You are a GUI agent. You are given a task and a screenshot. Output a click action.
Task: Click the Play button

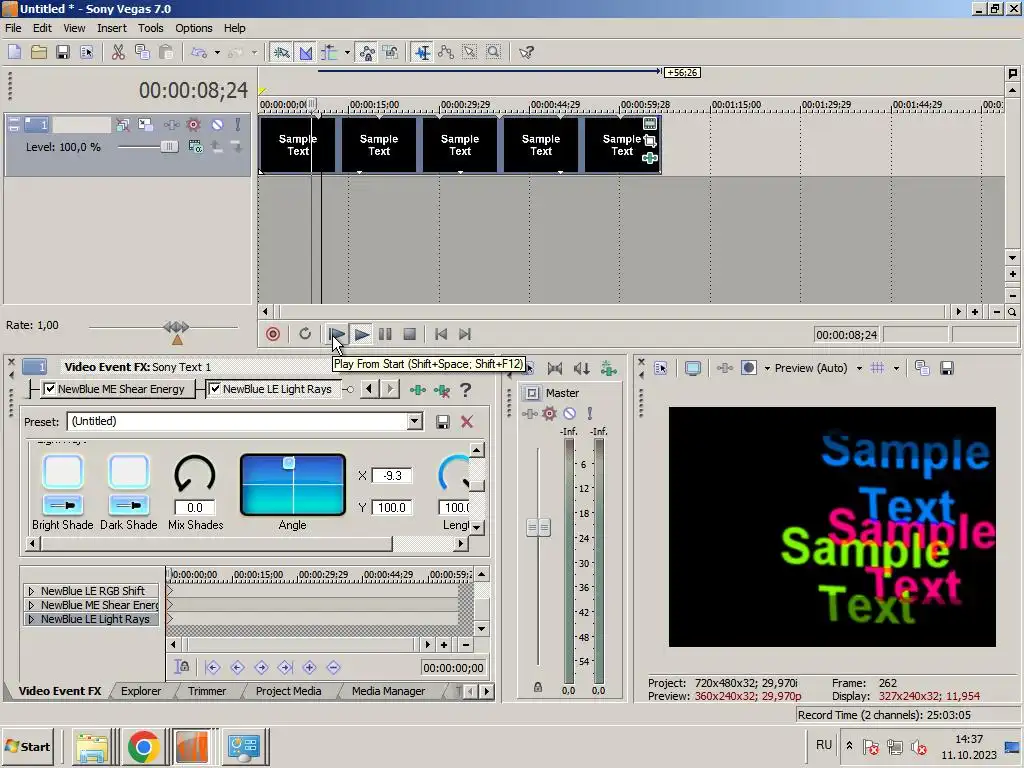(361, 334)
